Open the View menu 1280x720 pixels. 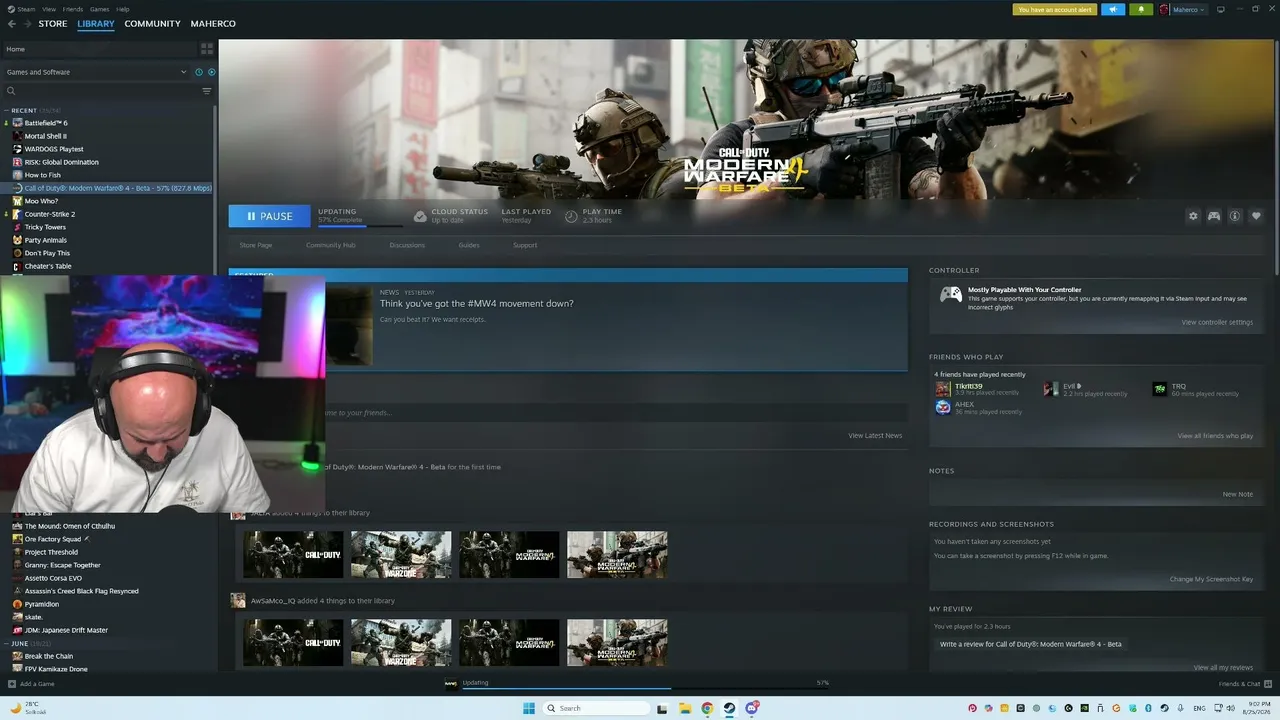tap(49, 9)
